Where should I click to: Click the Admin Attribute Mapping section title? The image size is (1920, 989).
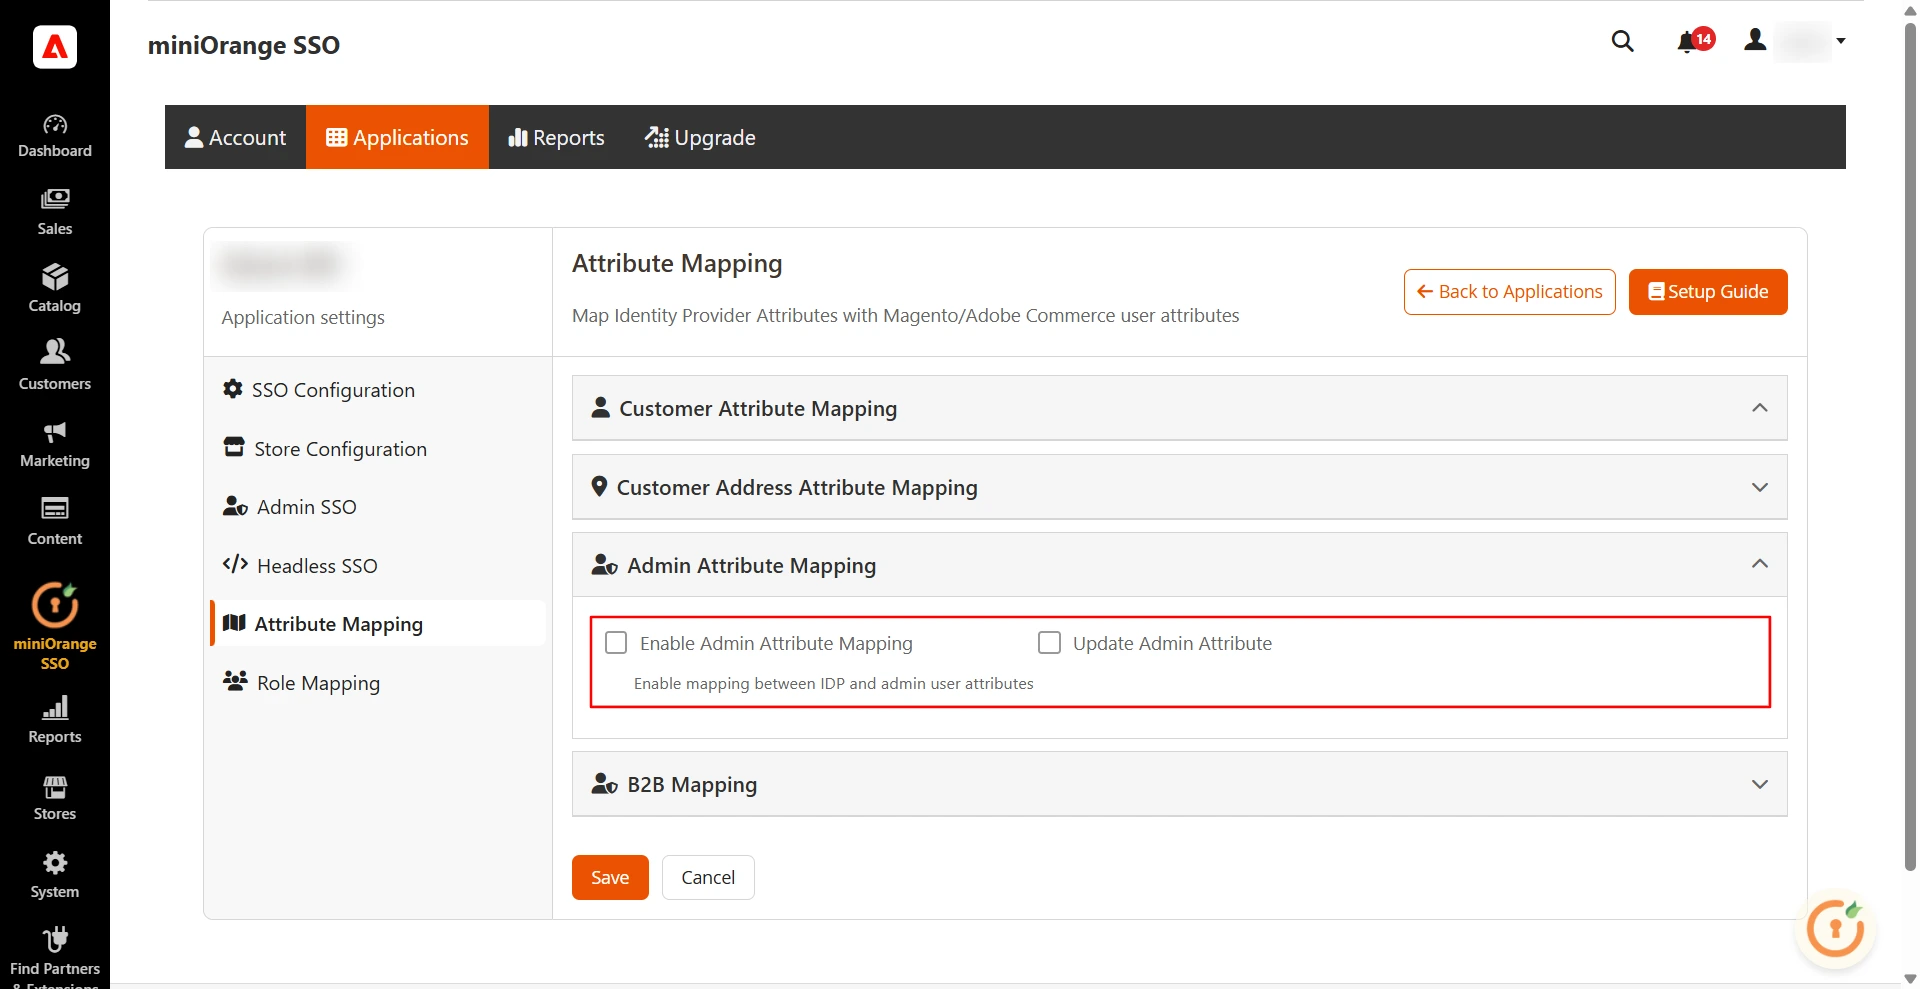pyautogui.click(x=752, y=566)
